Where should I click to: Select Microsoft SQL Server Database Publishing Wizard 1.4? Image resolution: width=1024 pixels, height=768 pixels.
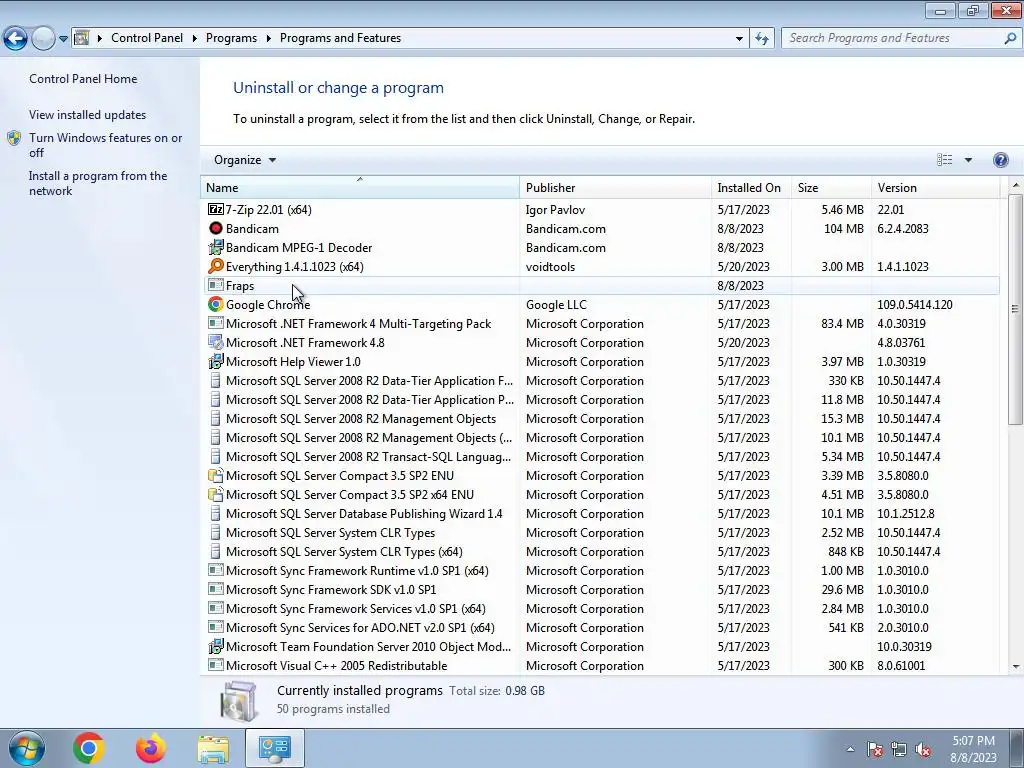[x=600, y=513]
